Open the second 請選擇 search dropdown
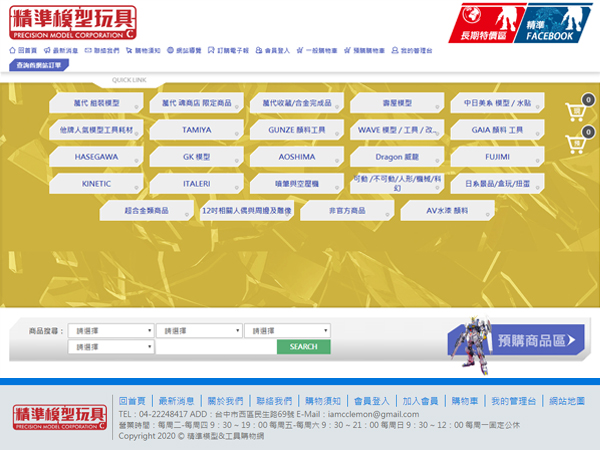600x450 pixels. point(198,331)
